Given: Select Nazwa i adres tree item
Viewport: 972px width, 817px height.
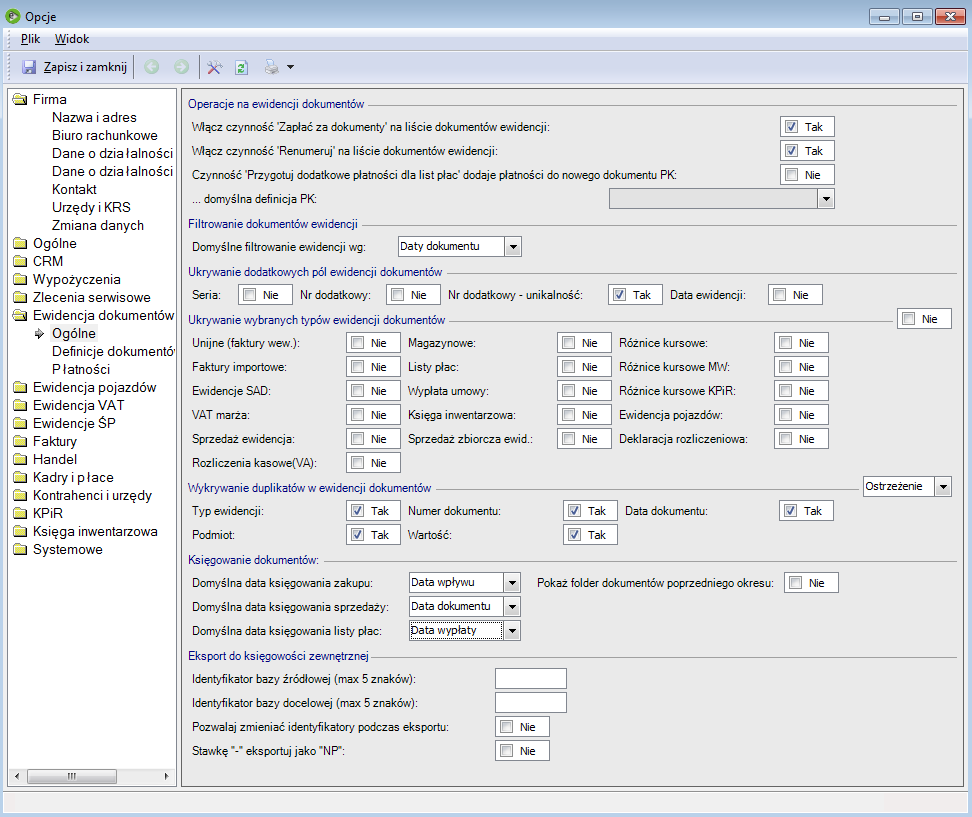Looking at the screenshot, I should tap(94, 117).
